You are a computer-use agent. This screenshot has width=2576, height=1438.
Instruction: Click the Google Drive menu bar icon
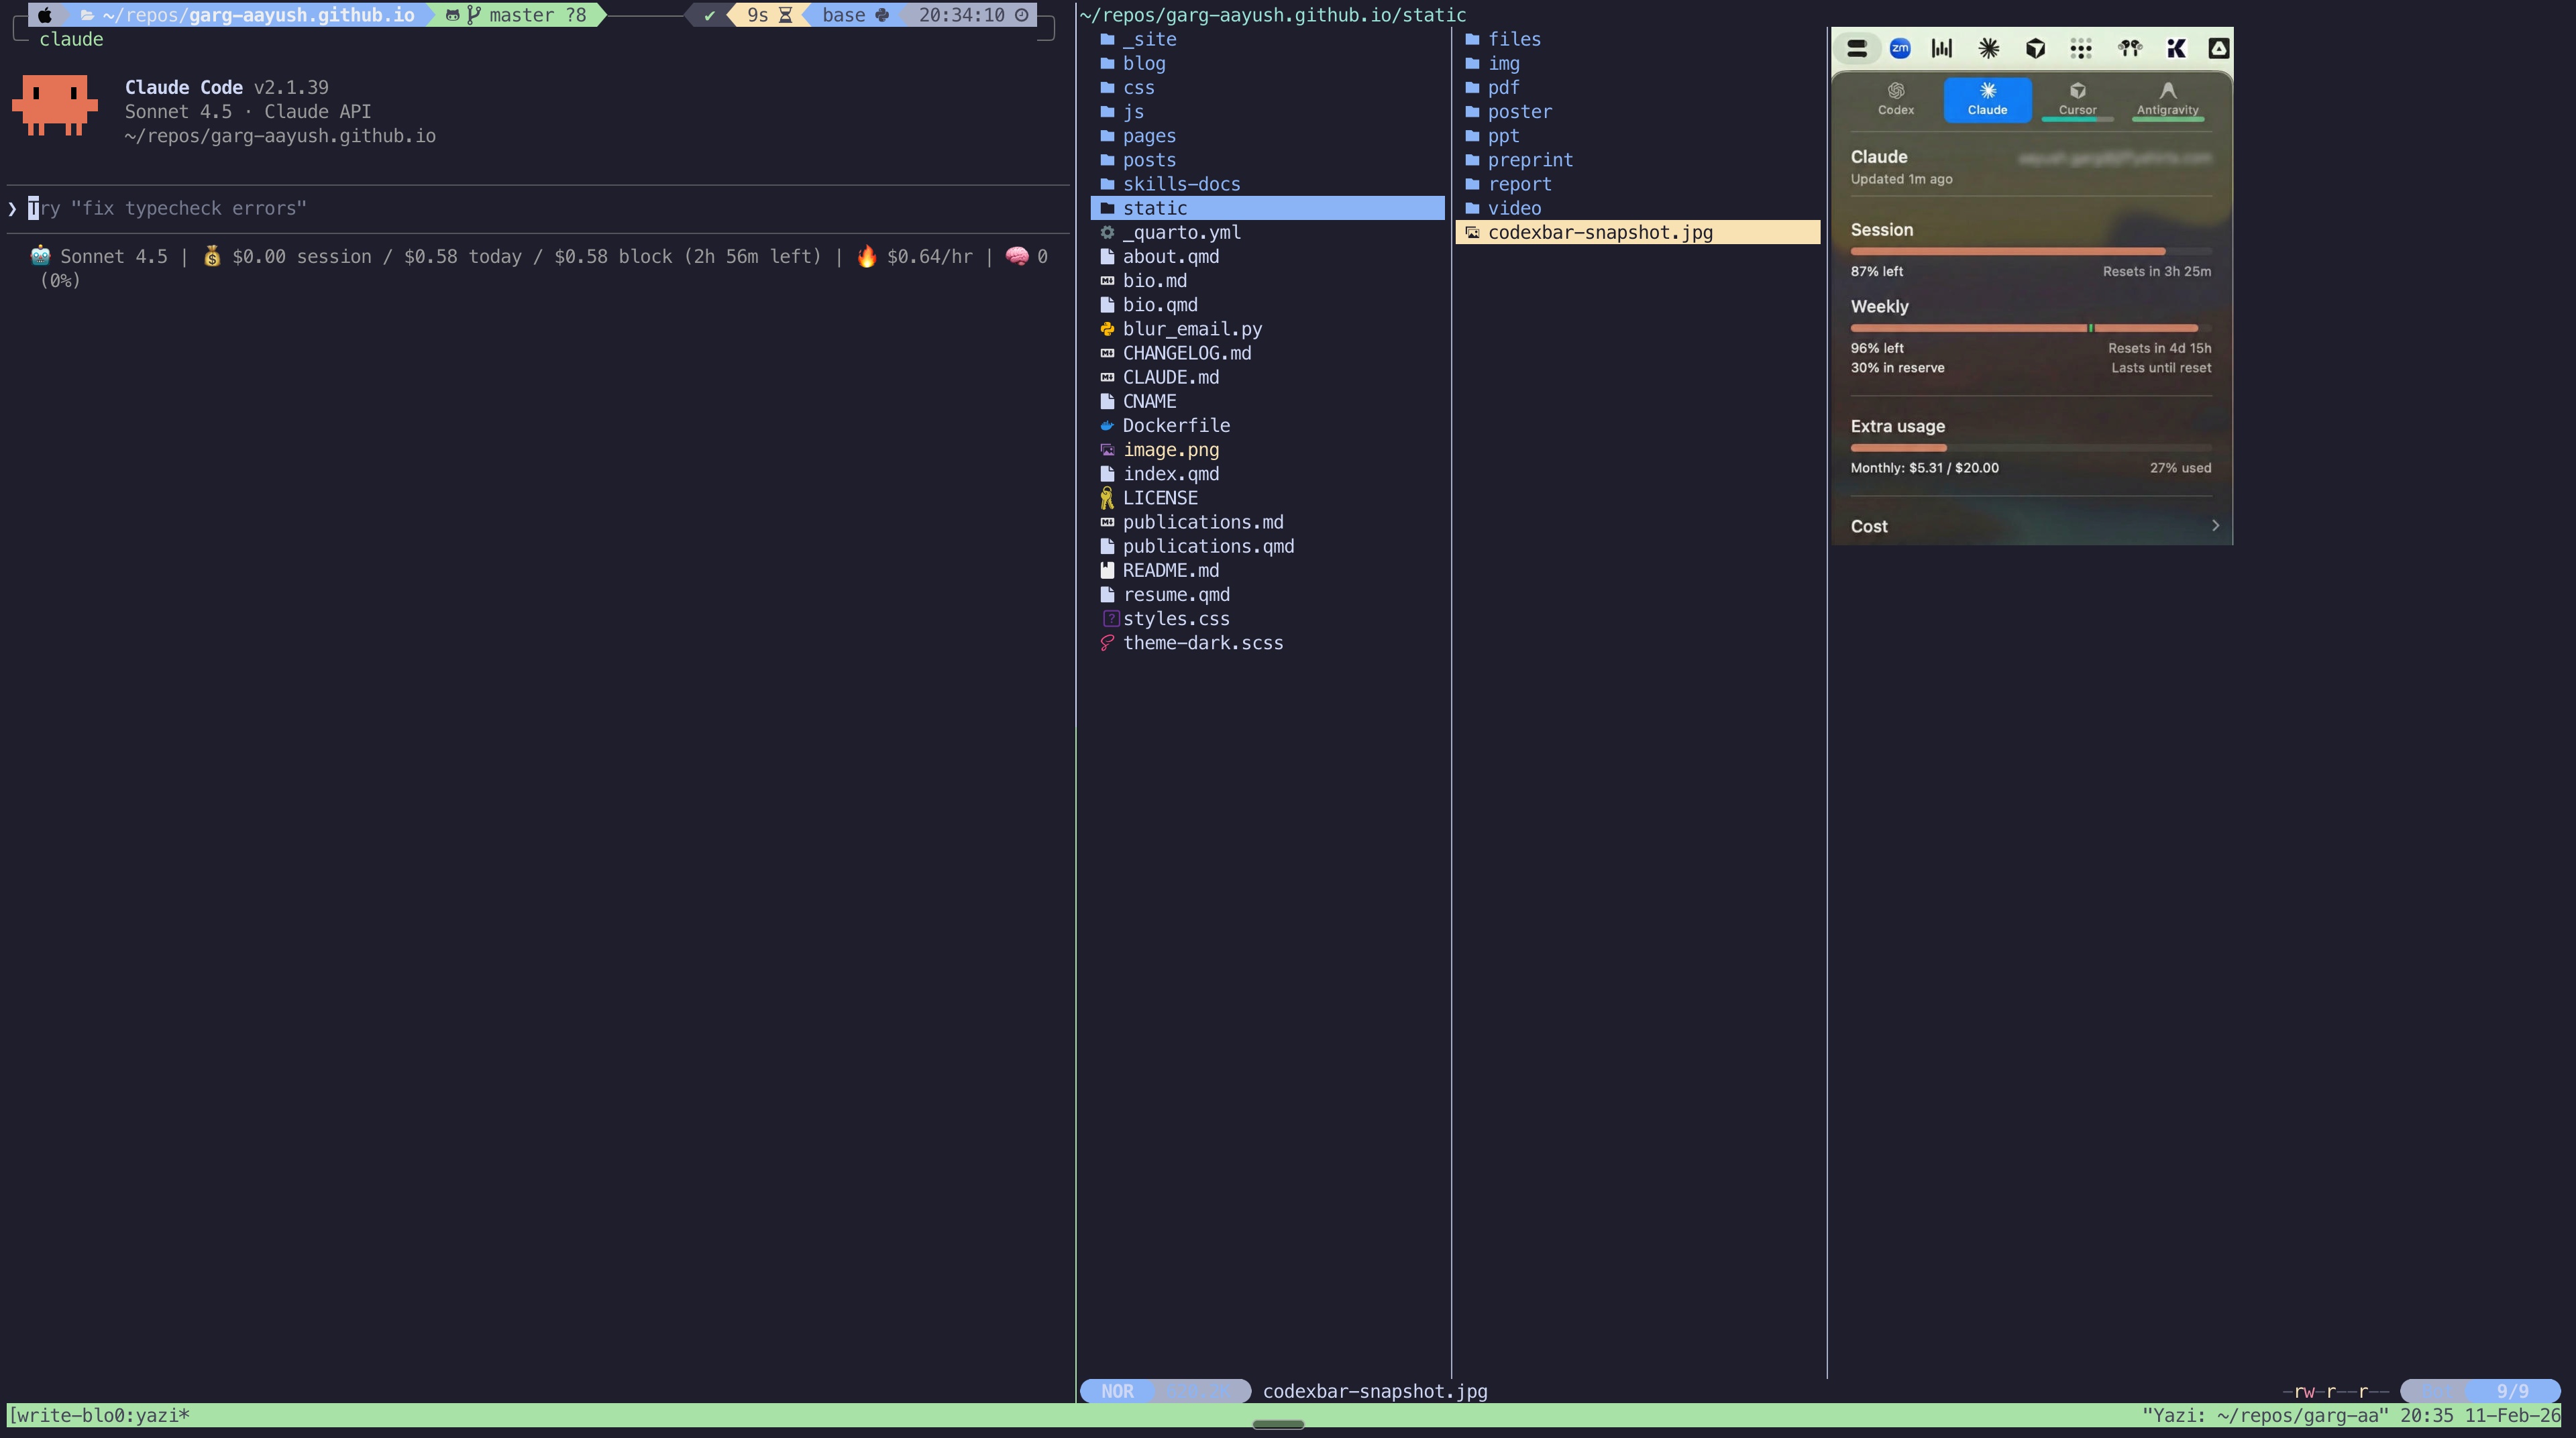click(2218, 48)
